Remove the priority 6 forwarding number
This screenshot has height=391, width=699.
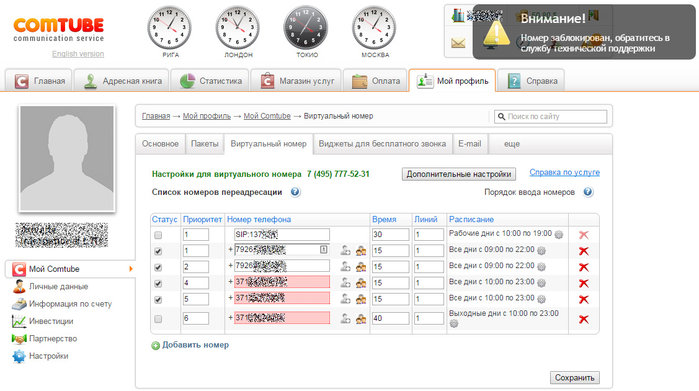pos(584,319)
